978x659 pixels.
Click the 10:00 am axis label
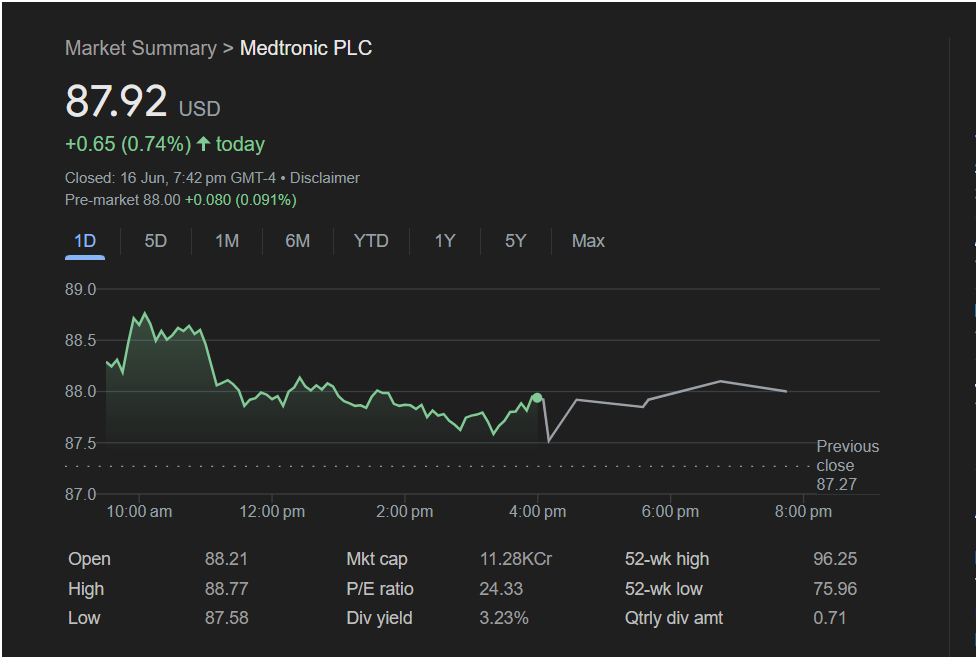(x=139, y=512)
